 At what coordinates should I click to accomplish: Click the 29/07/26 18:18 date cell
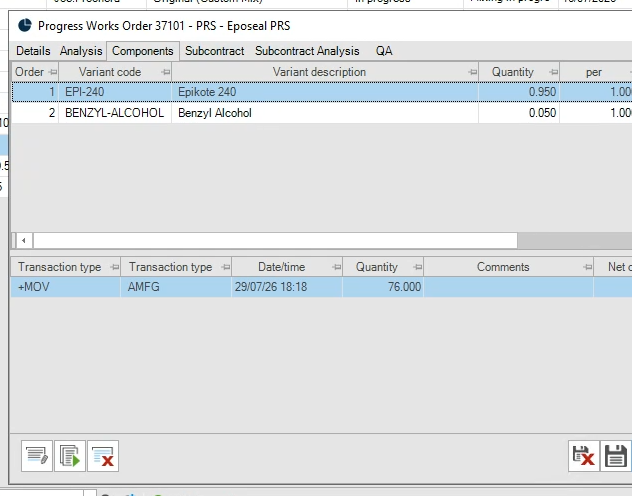[x=287, y=287]
